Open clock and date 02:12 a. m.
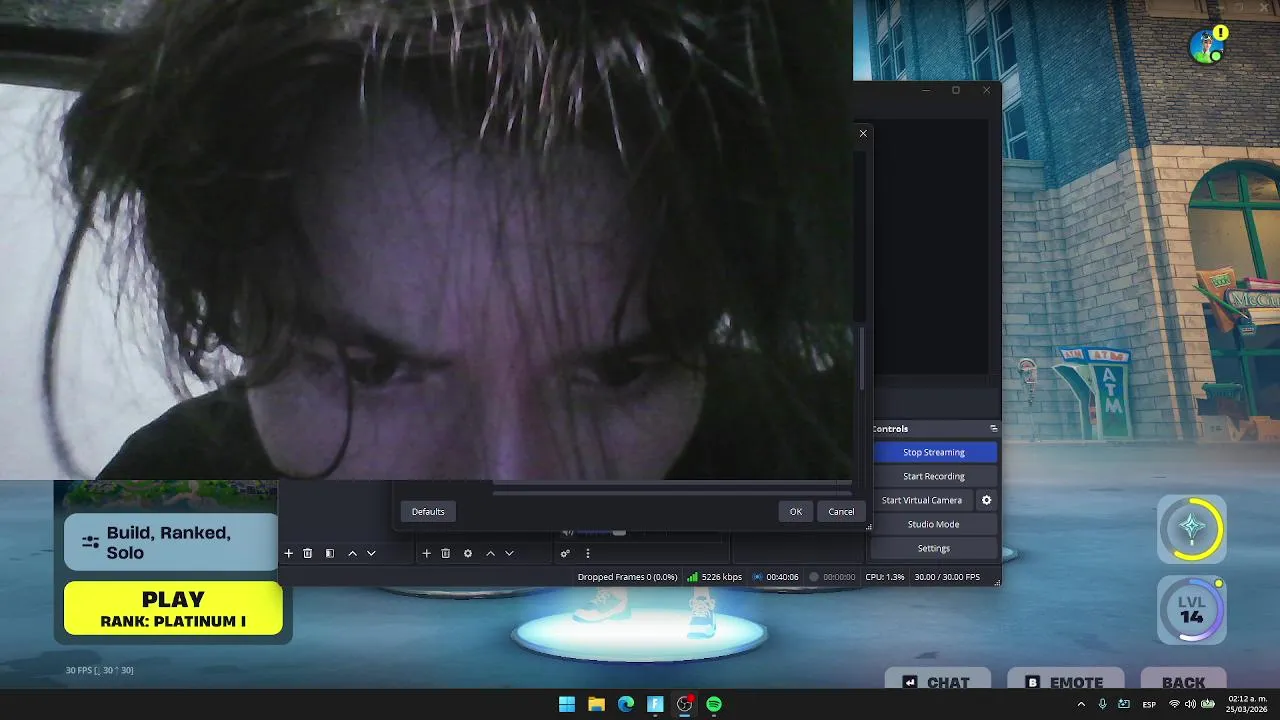Screen dimensions: 1280x720 pos(1247,704)
